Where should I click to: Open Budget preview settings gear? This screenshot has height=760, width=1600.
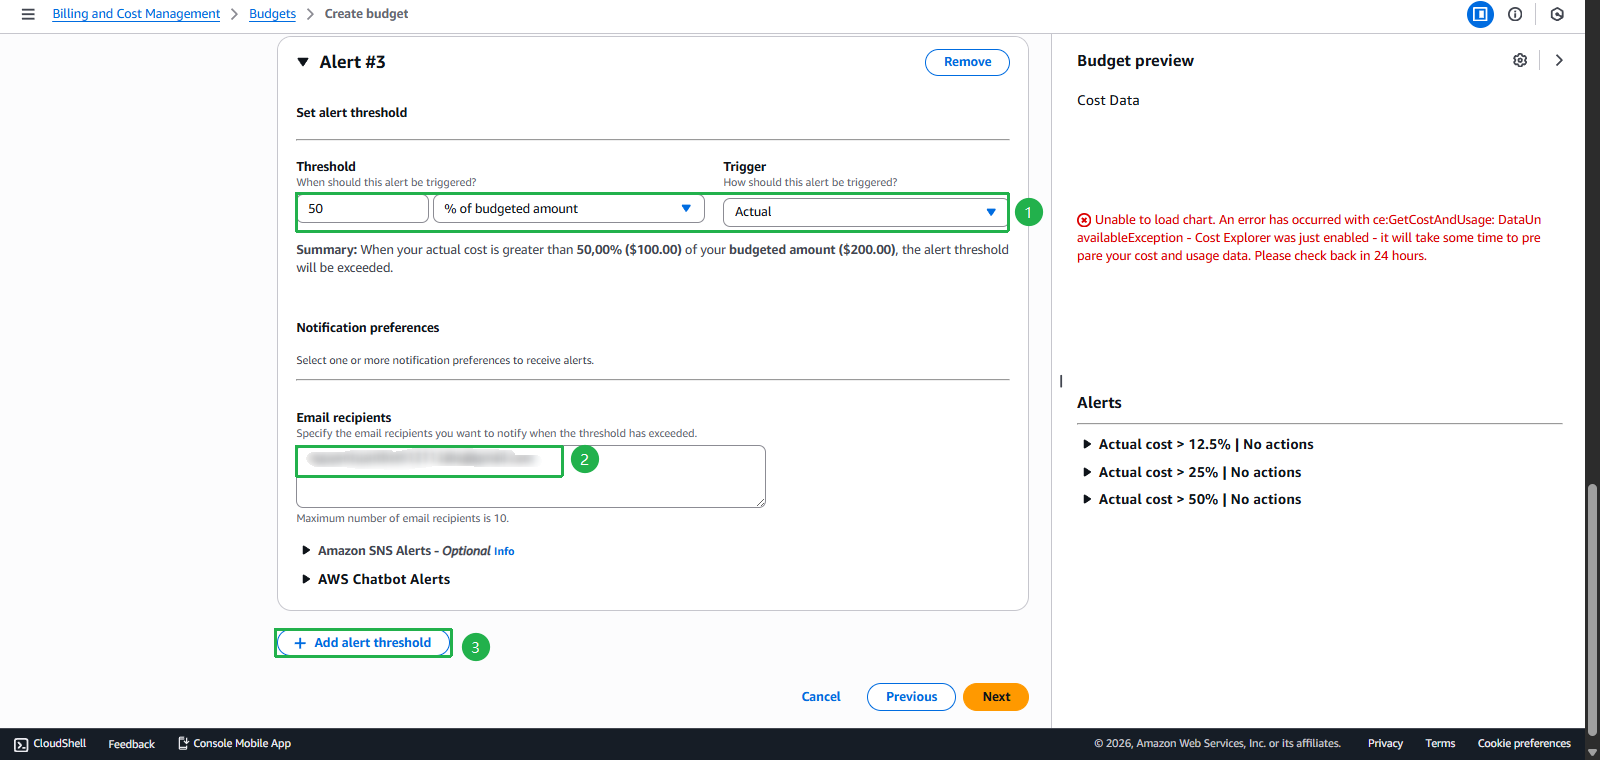pos(1520,60)
